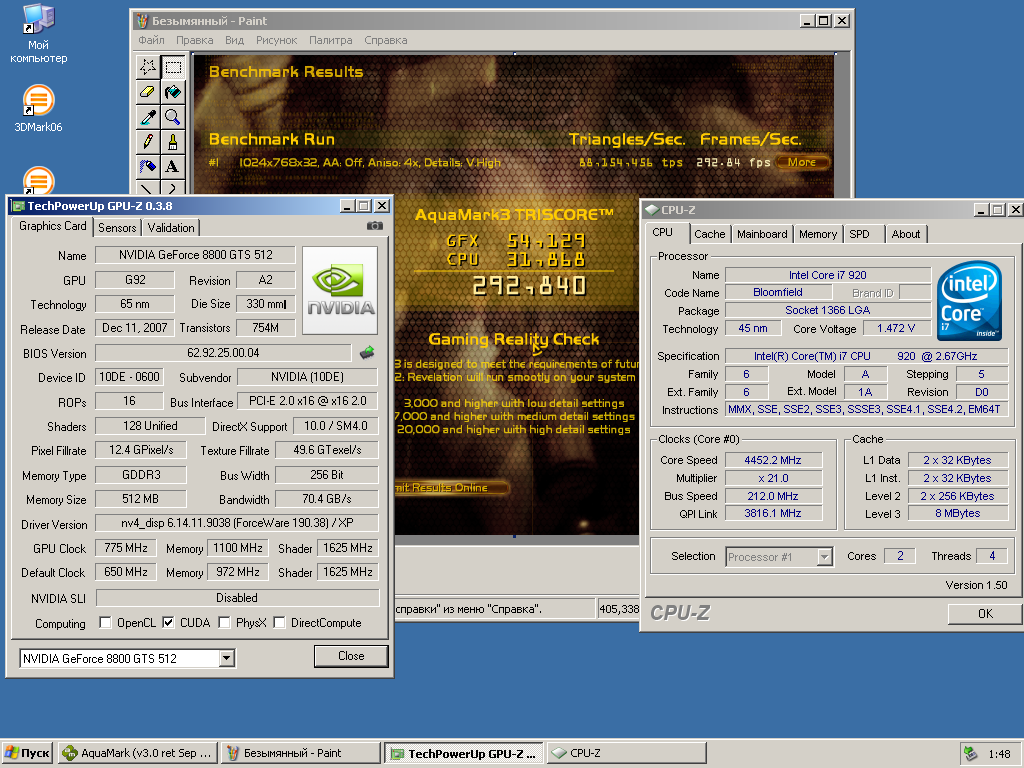Open the Мой компьютер desktop icon
This screenshot has height=768, width=1024.
point(38,34)
